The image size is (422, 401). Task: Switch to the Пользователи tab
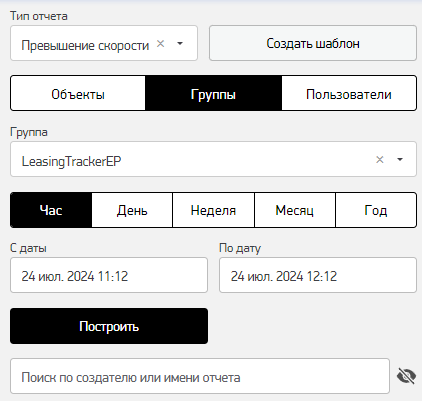point(349,93)
